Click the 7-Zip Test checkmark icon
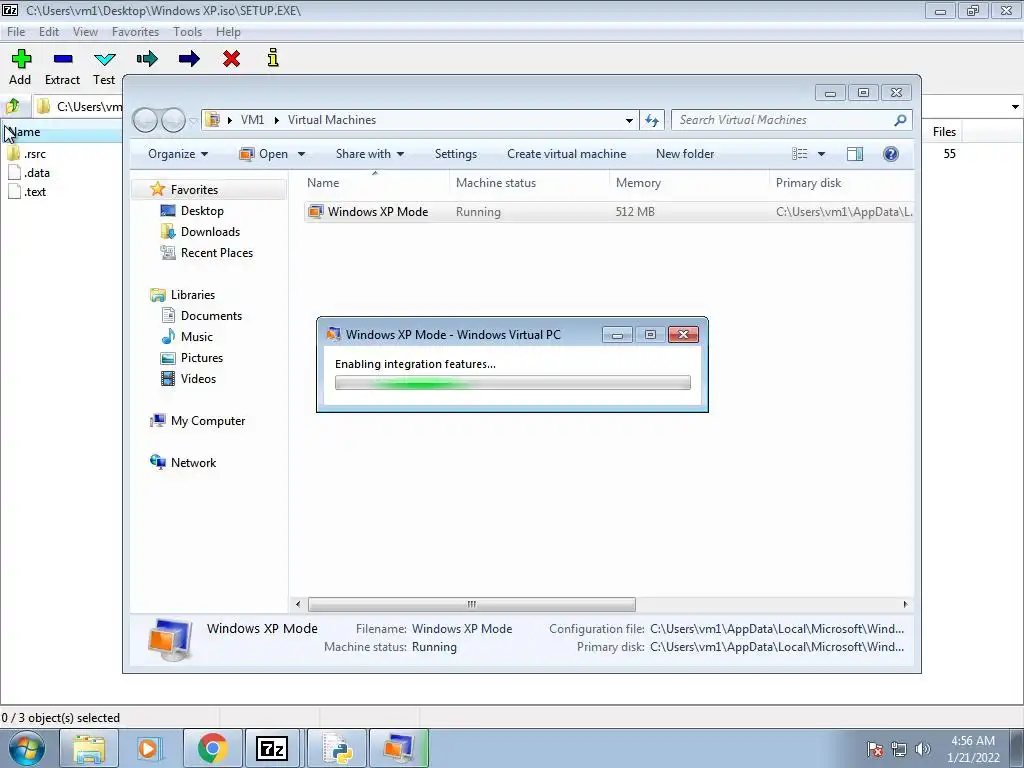 (104, 59)
